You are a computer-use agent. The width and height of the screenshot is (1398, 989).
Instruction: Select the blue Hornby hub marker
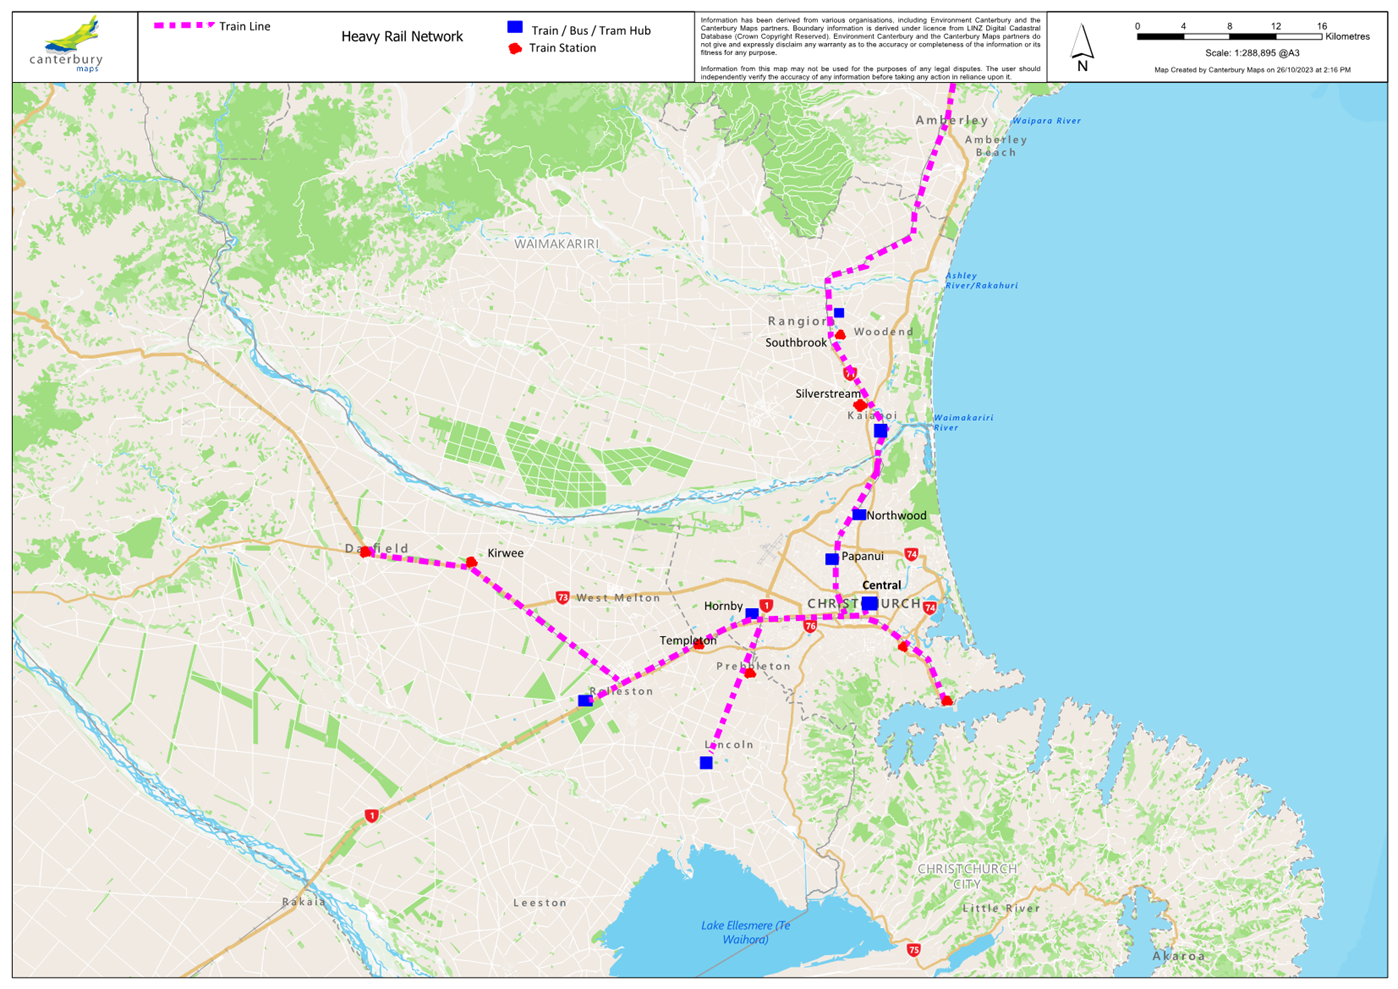(x=752, y=614)
